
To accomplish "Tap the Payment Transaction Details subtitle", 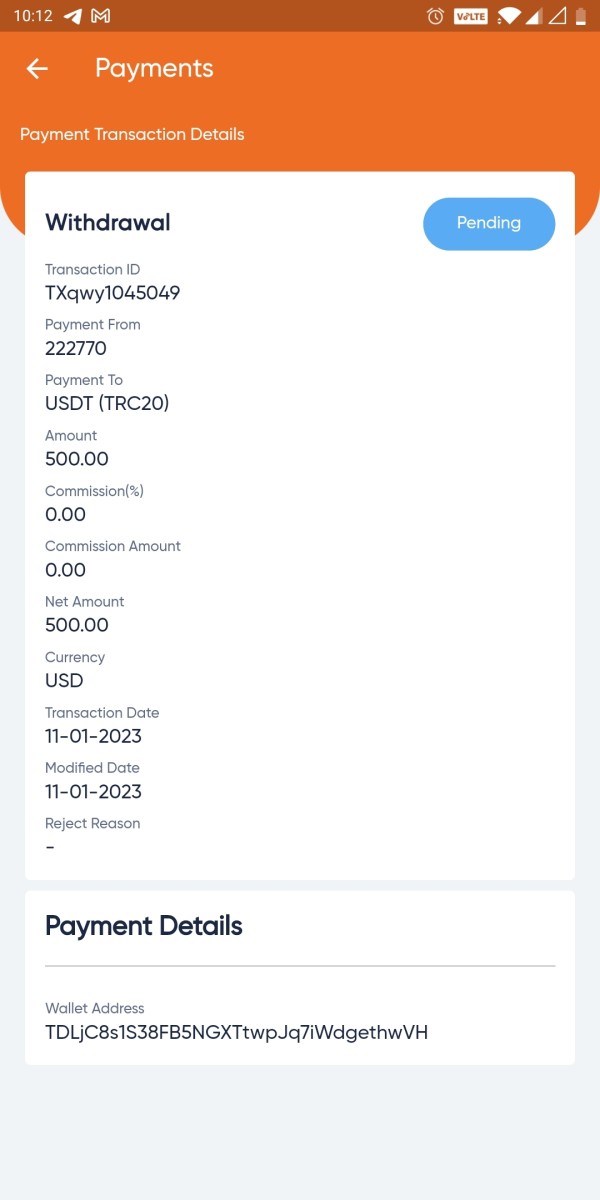I will tap(132, 134).
